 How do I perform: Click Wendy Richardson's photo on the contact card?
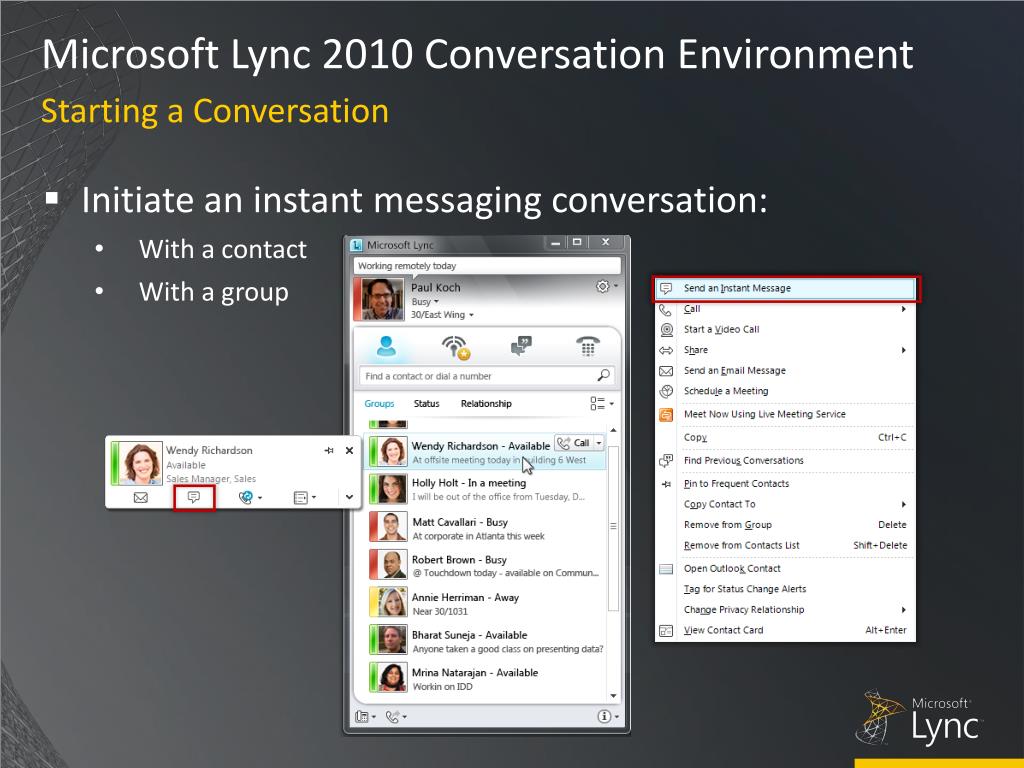pos(140,463)
